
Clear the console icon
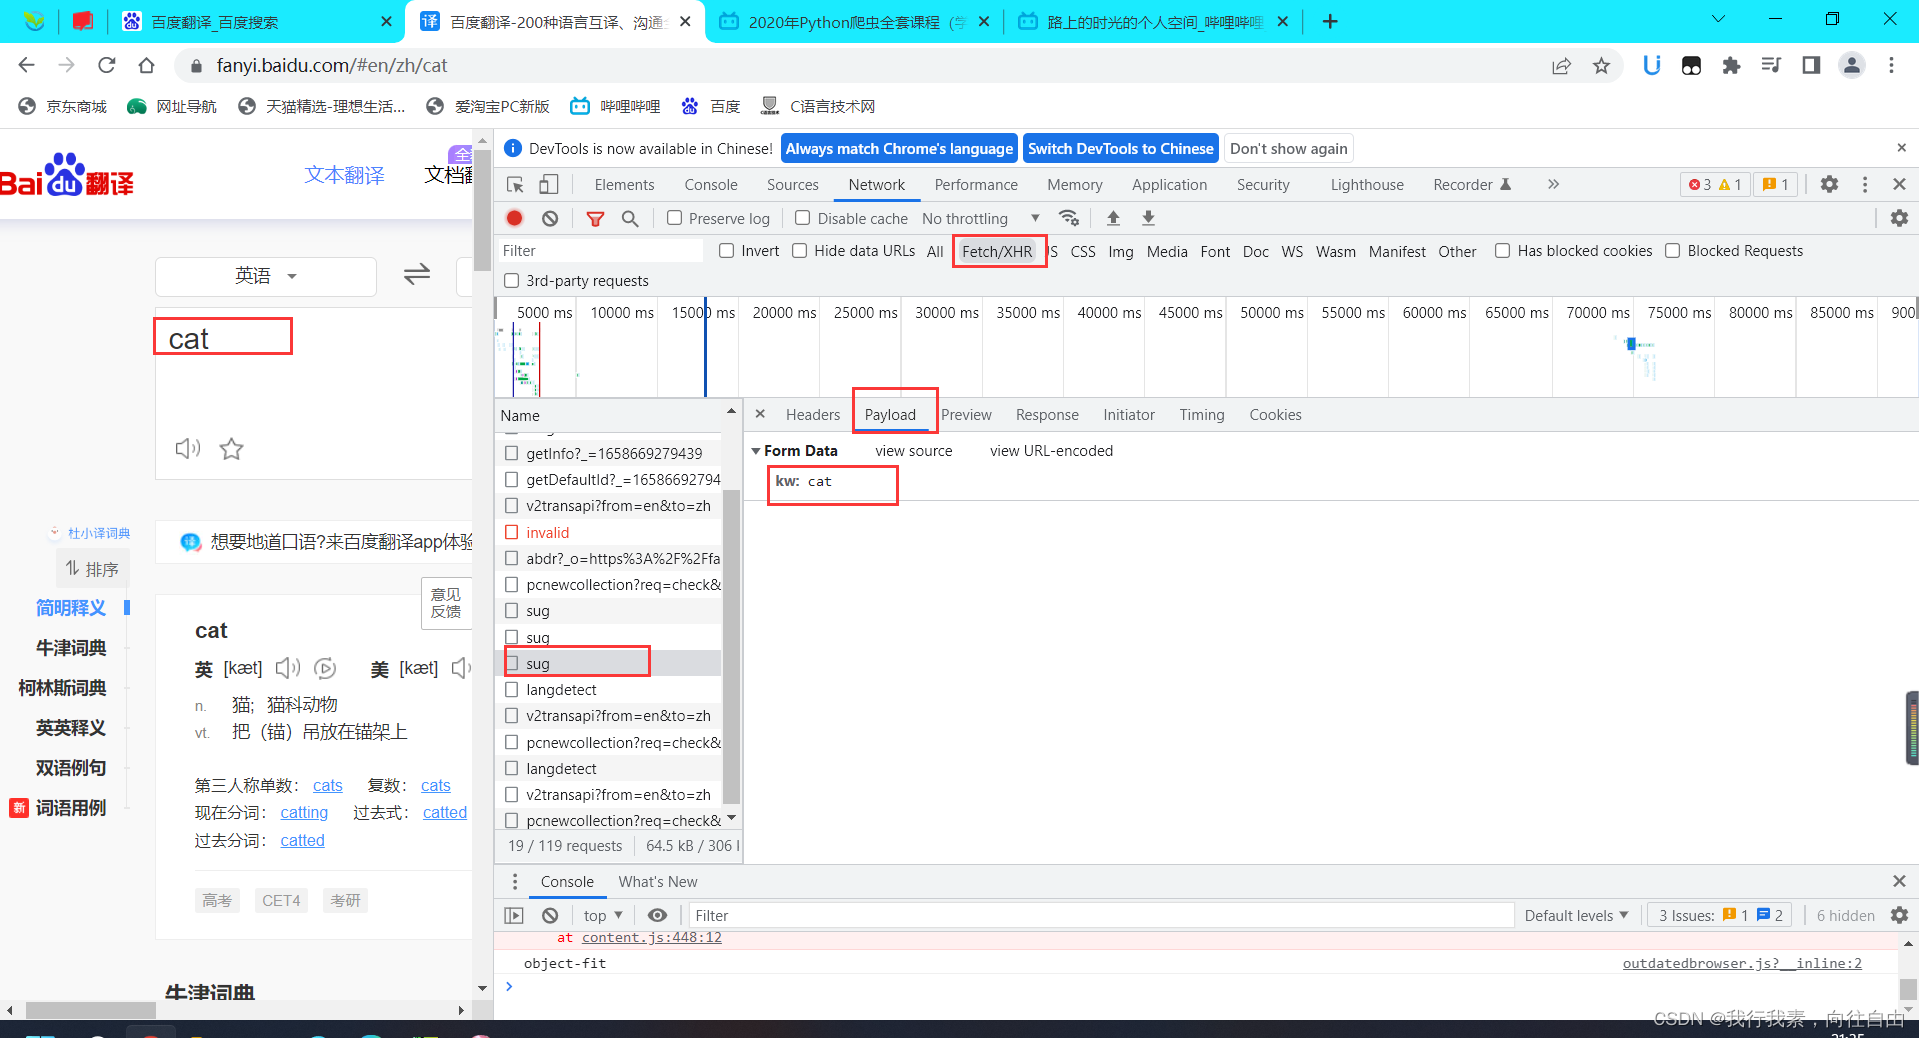(x=550, y=915)
